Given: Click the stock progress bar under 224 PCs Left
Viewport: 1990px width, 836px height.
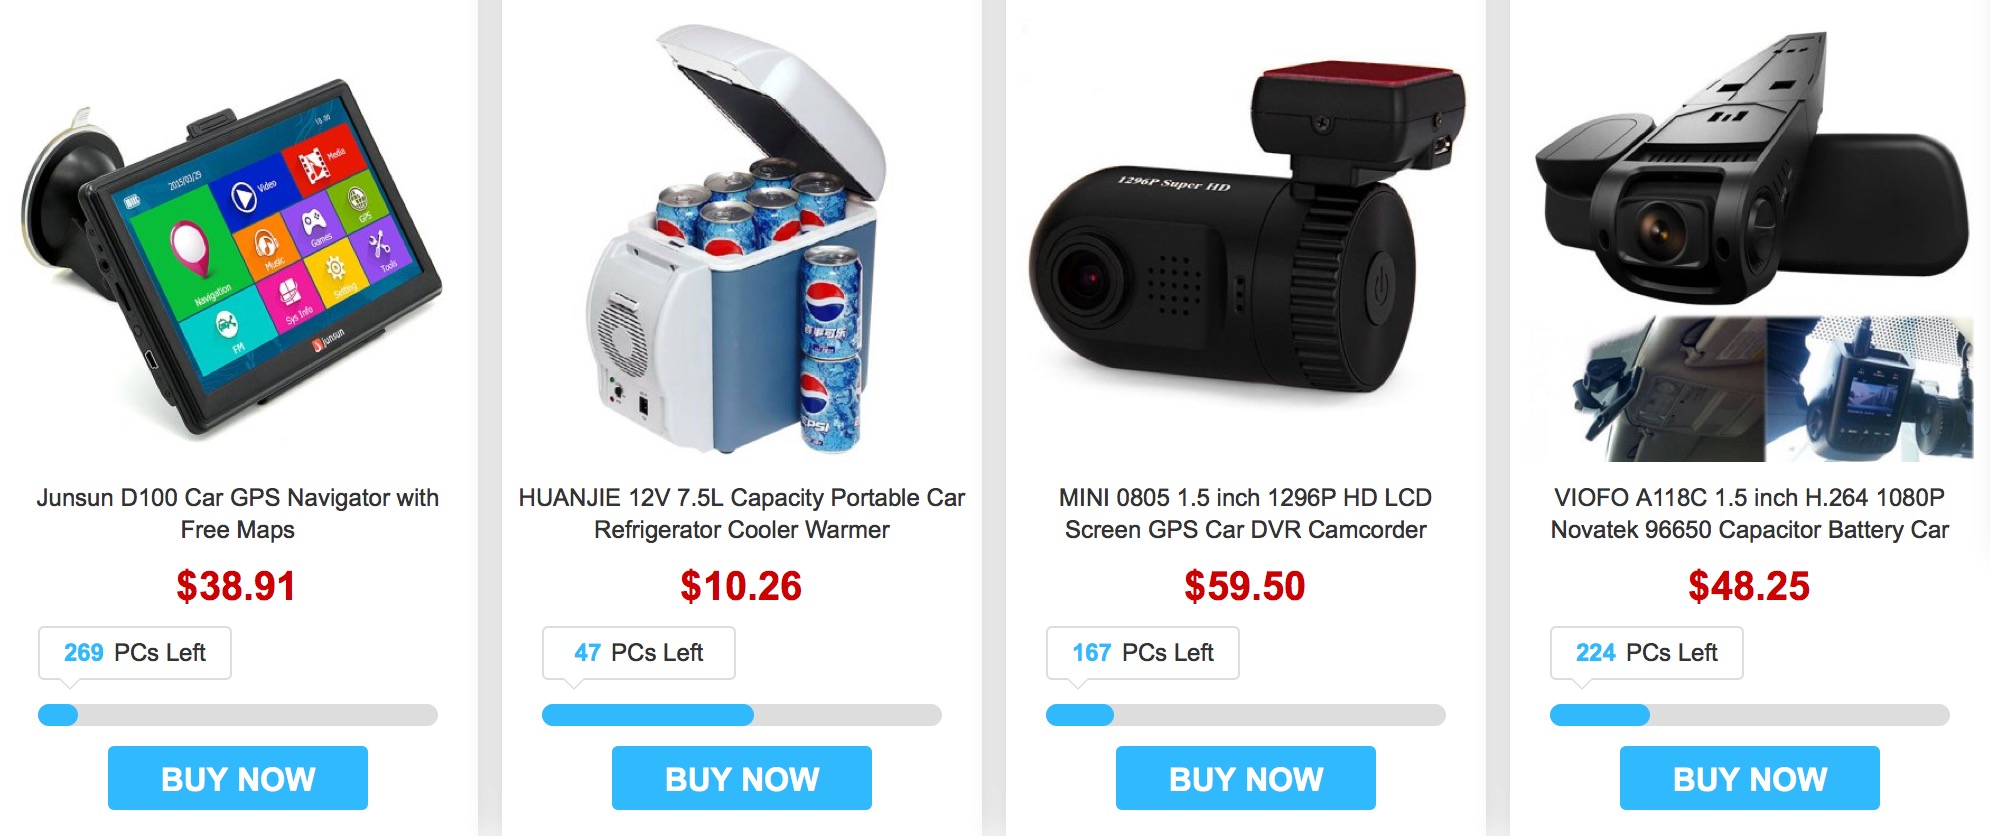Looking at the screenshot, I should pos(1750,715).
